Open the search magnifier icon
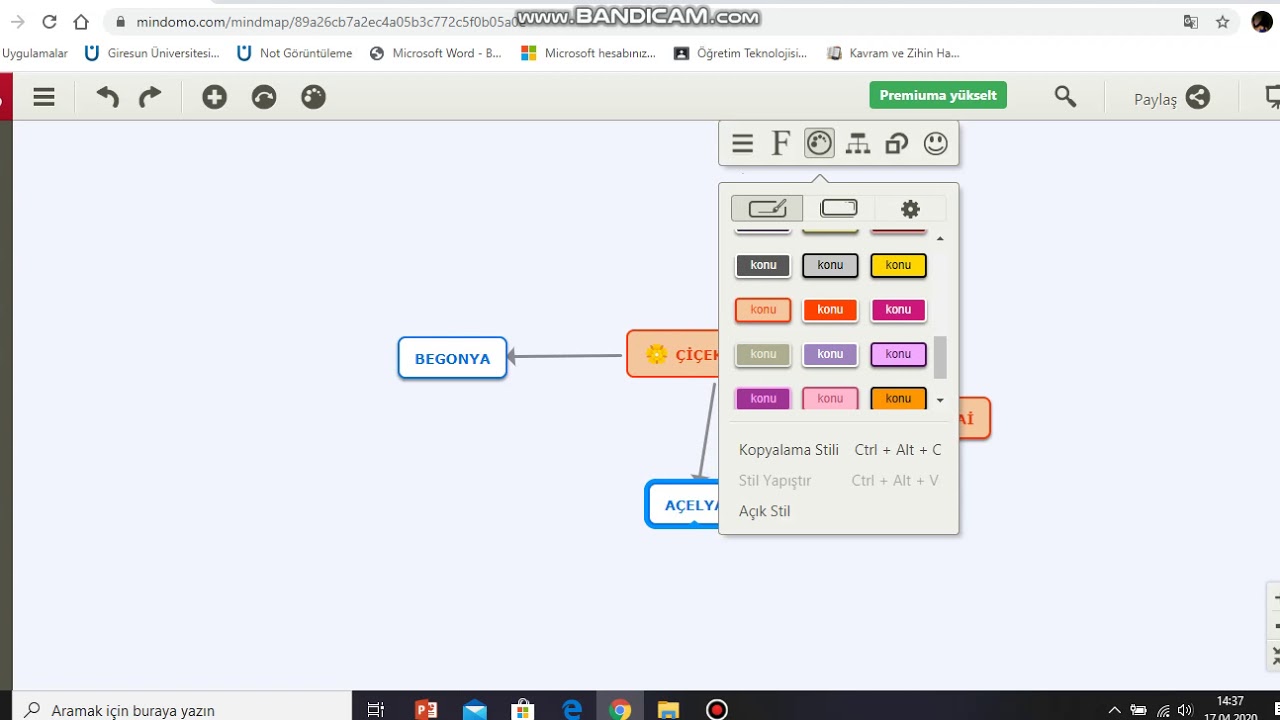The image size is (1280, 720). pos(1065,97)
